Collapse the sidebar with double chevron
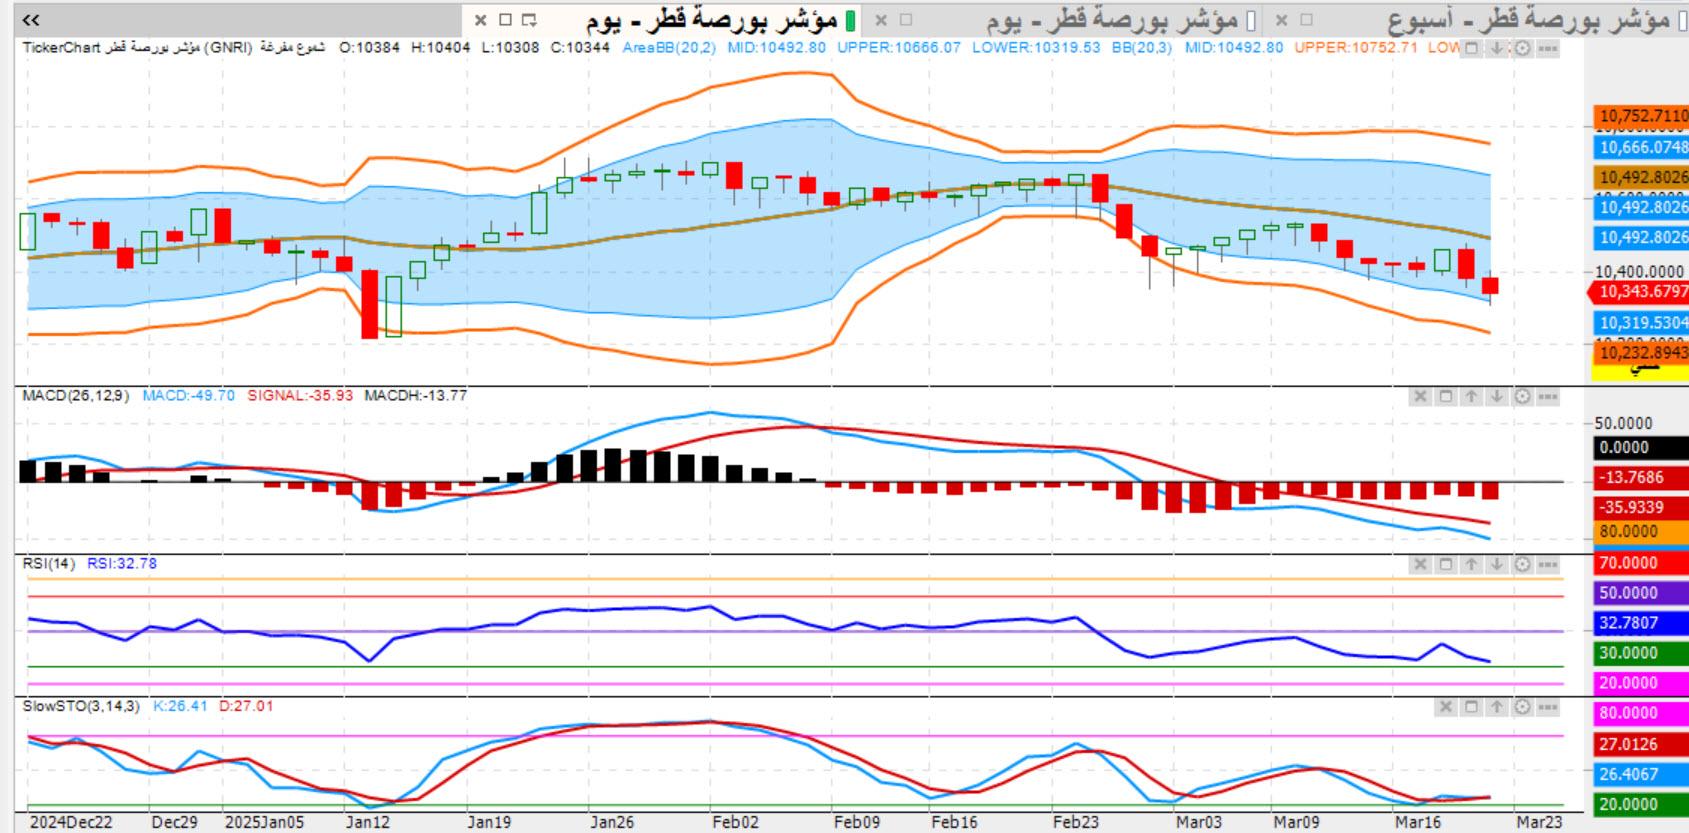Image resolution: width=1689 pixels, height=833 pixels. (x=31, y=19)
